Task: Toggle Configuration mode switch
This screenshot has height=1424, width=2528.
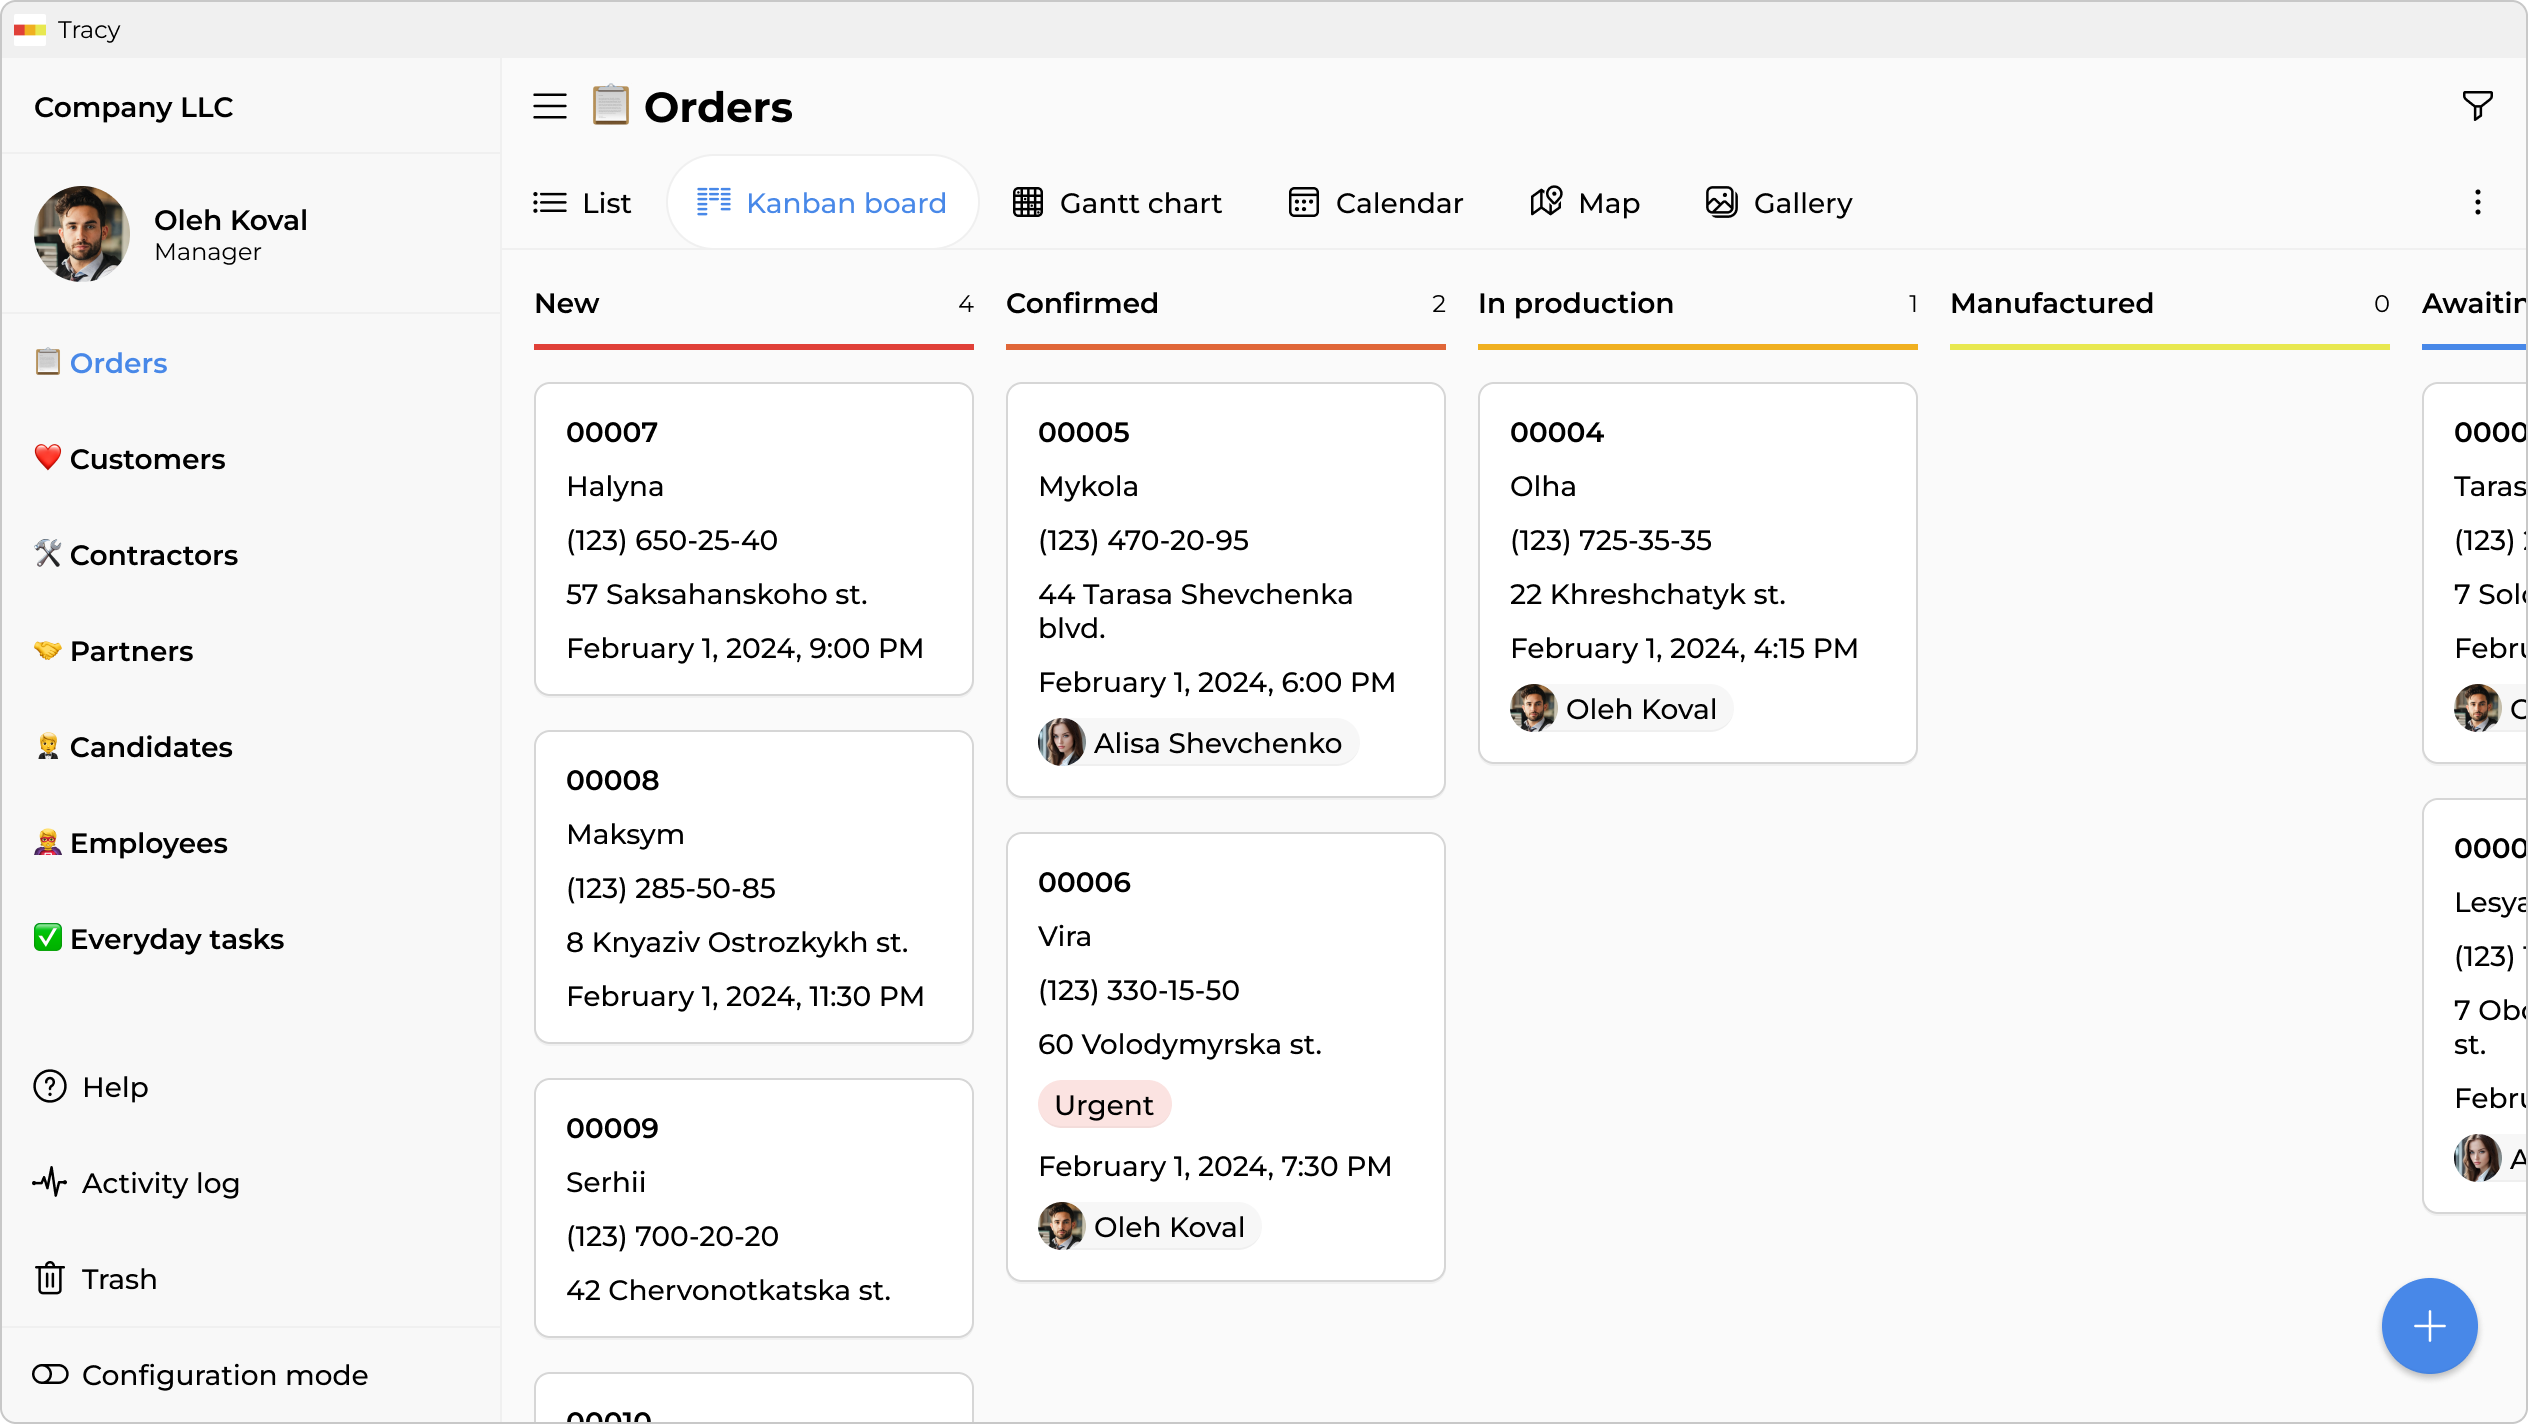Action: coord(50,1375)
